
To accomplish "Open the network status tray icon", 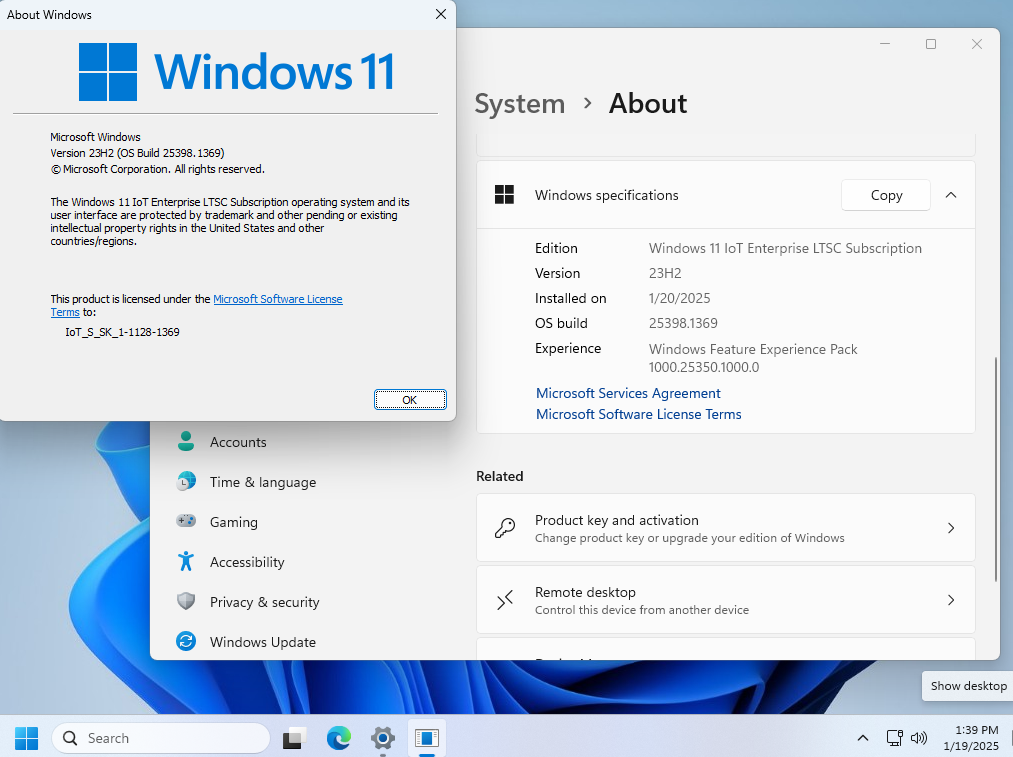I will (894, 738).
